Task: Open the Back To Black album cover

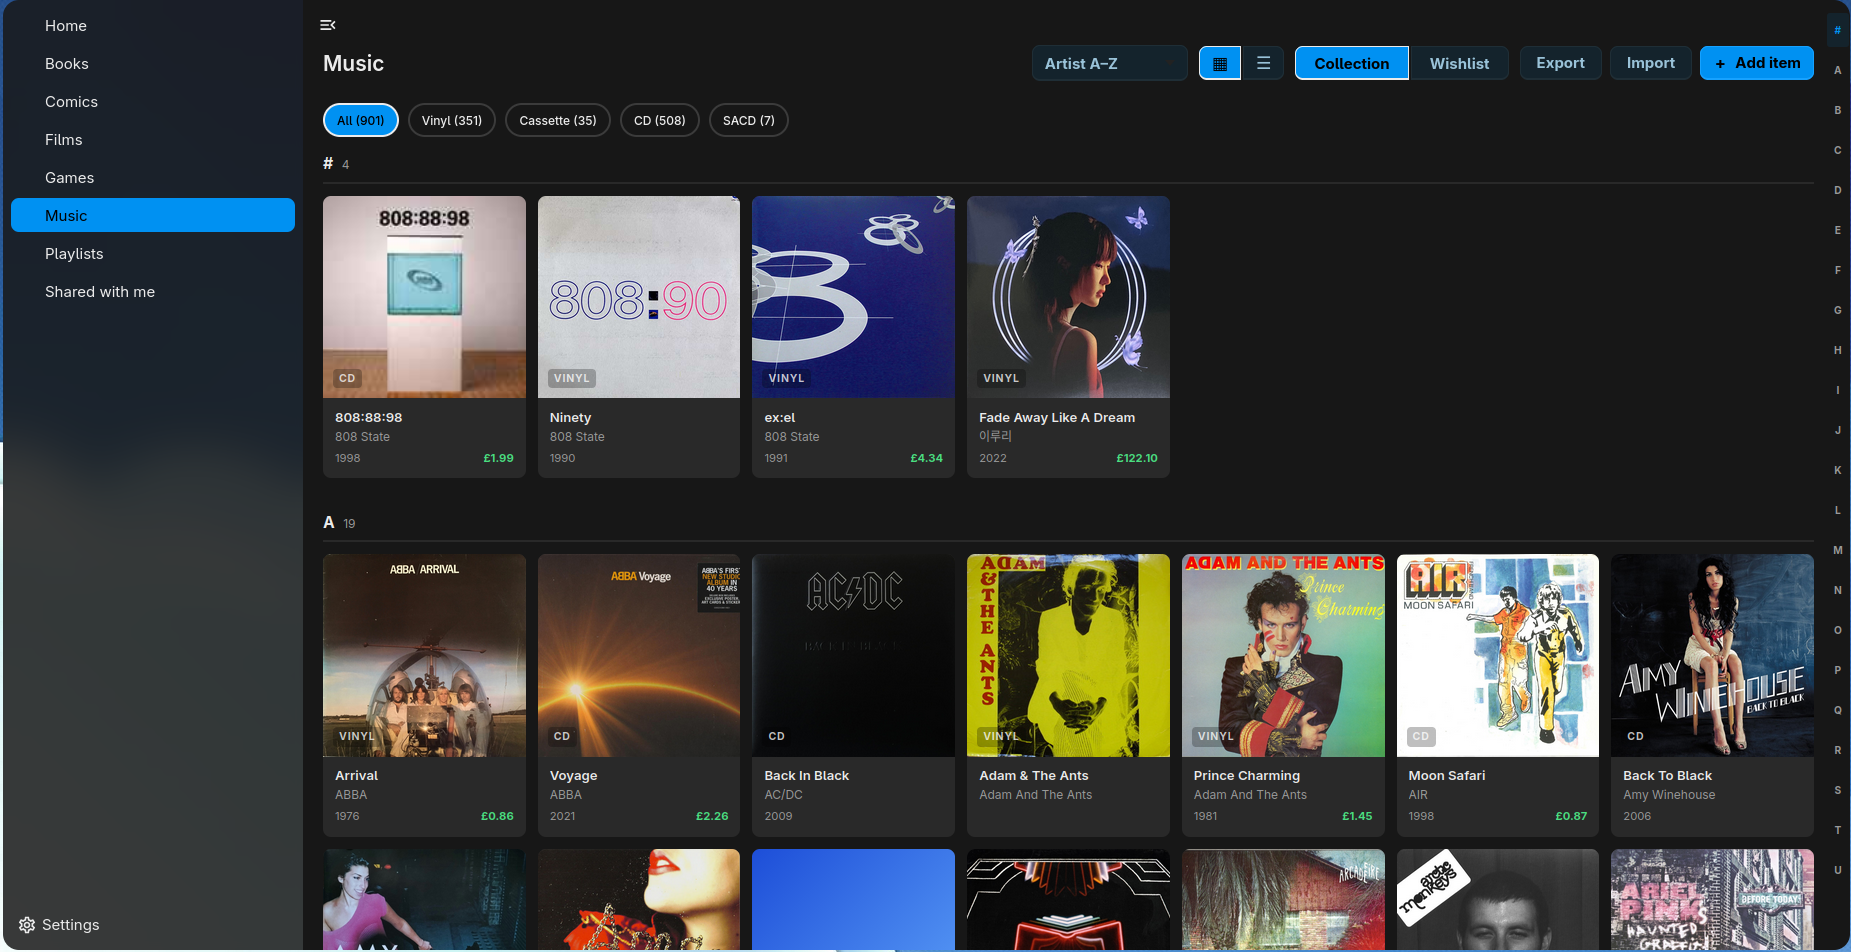Action: pyautogui.click(x=1712, y=655)
